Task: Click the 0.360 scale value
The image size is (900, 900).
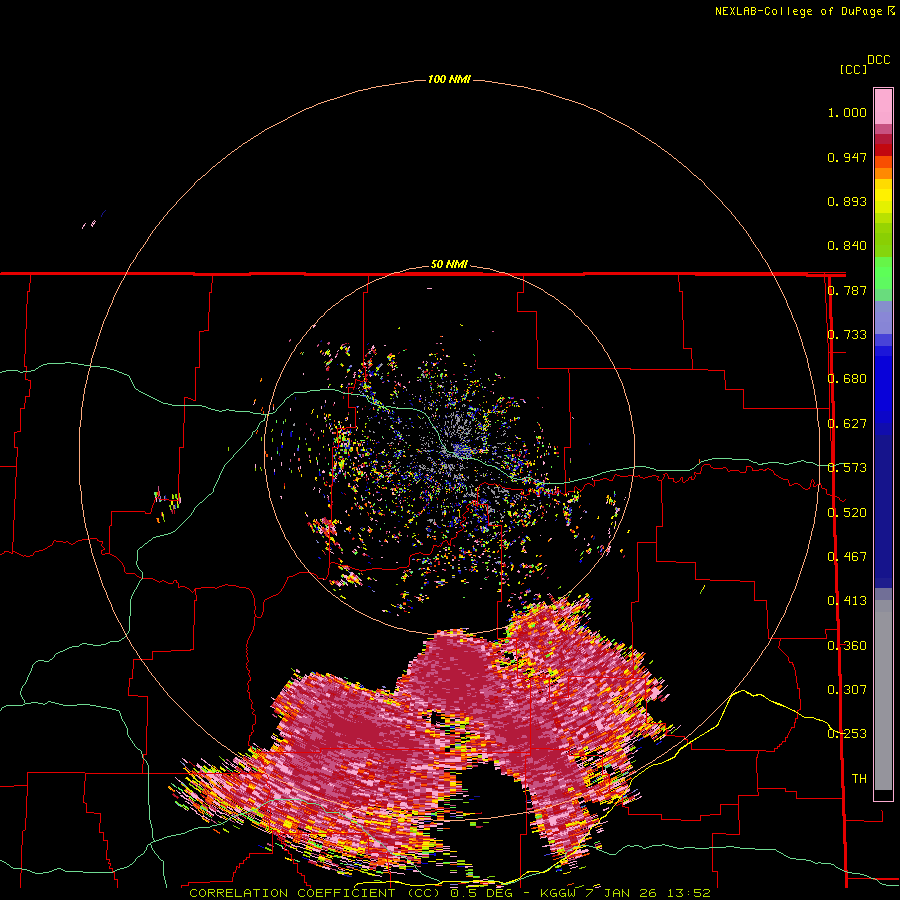Action: [x=847, y=646]
